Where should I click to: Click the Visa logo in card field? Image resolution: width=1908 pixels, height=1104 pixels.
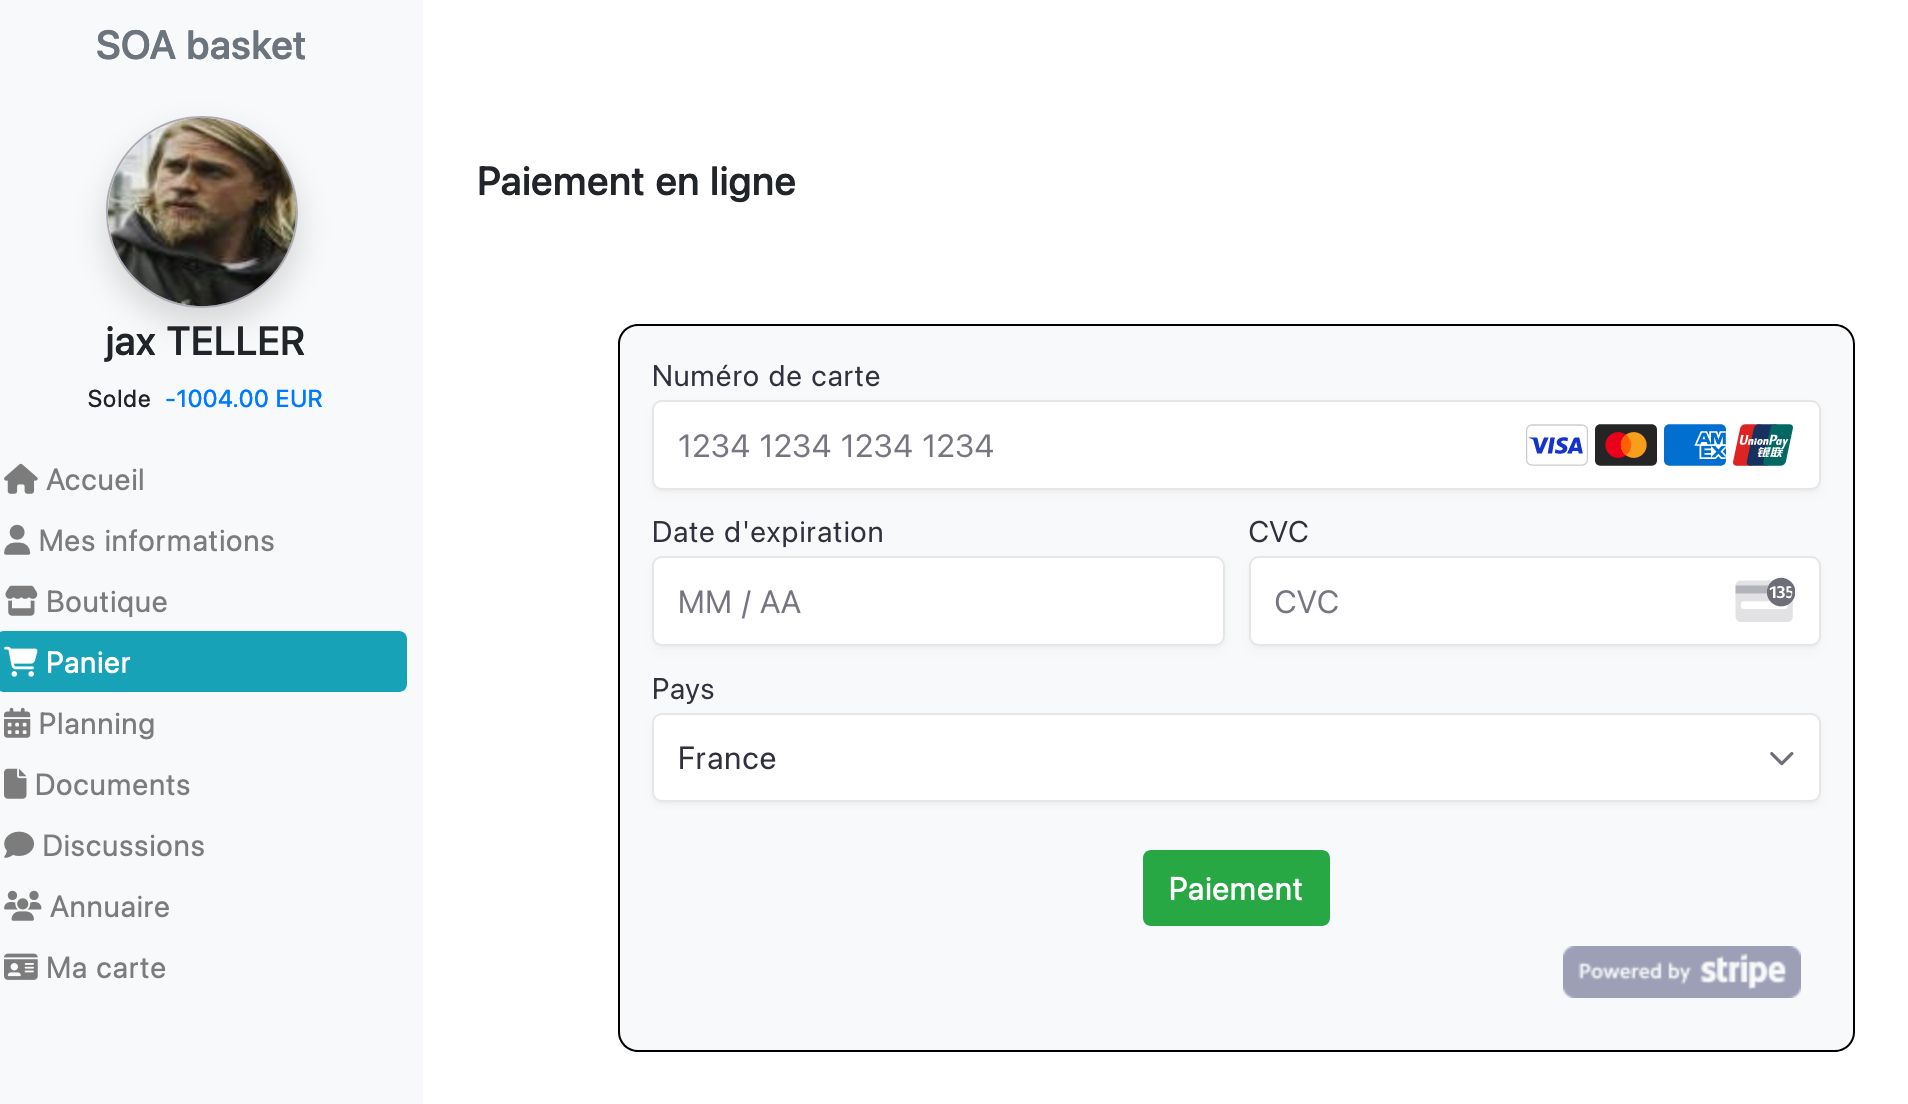coord(1556,446)
